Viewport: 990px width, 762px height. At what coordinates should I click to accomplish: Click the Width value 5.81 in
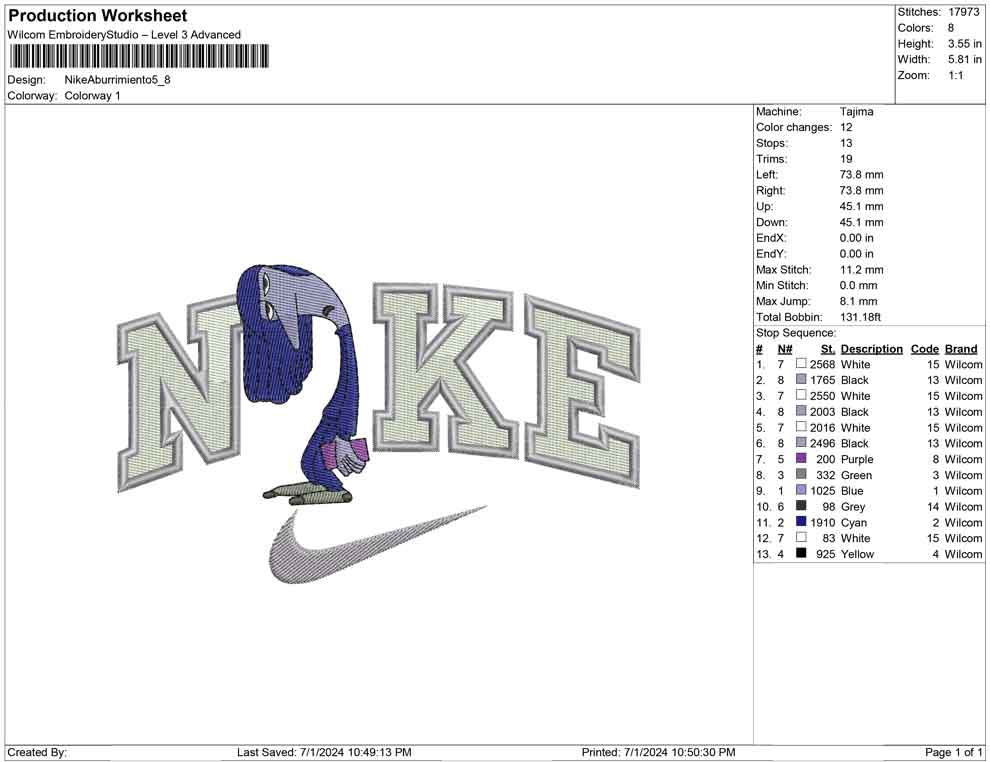click(965, 59)
